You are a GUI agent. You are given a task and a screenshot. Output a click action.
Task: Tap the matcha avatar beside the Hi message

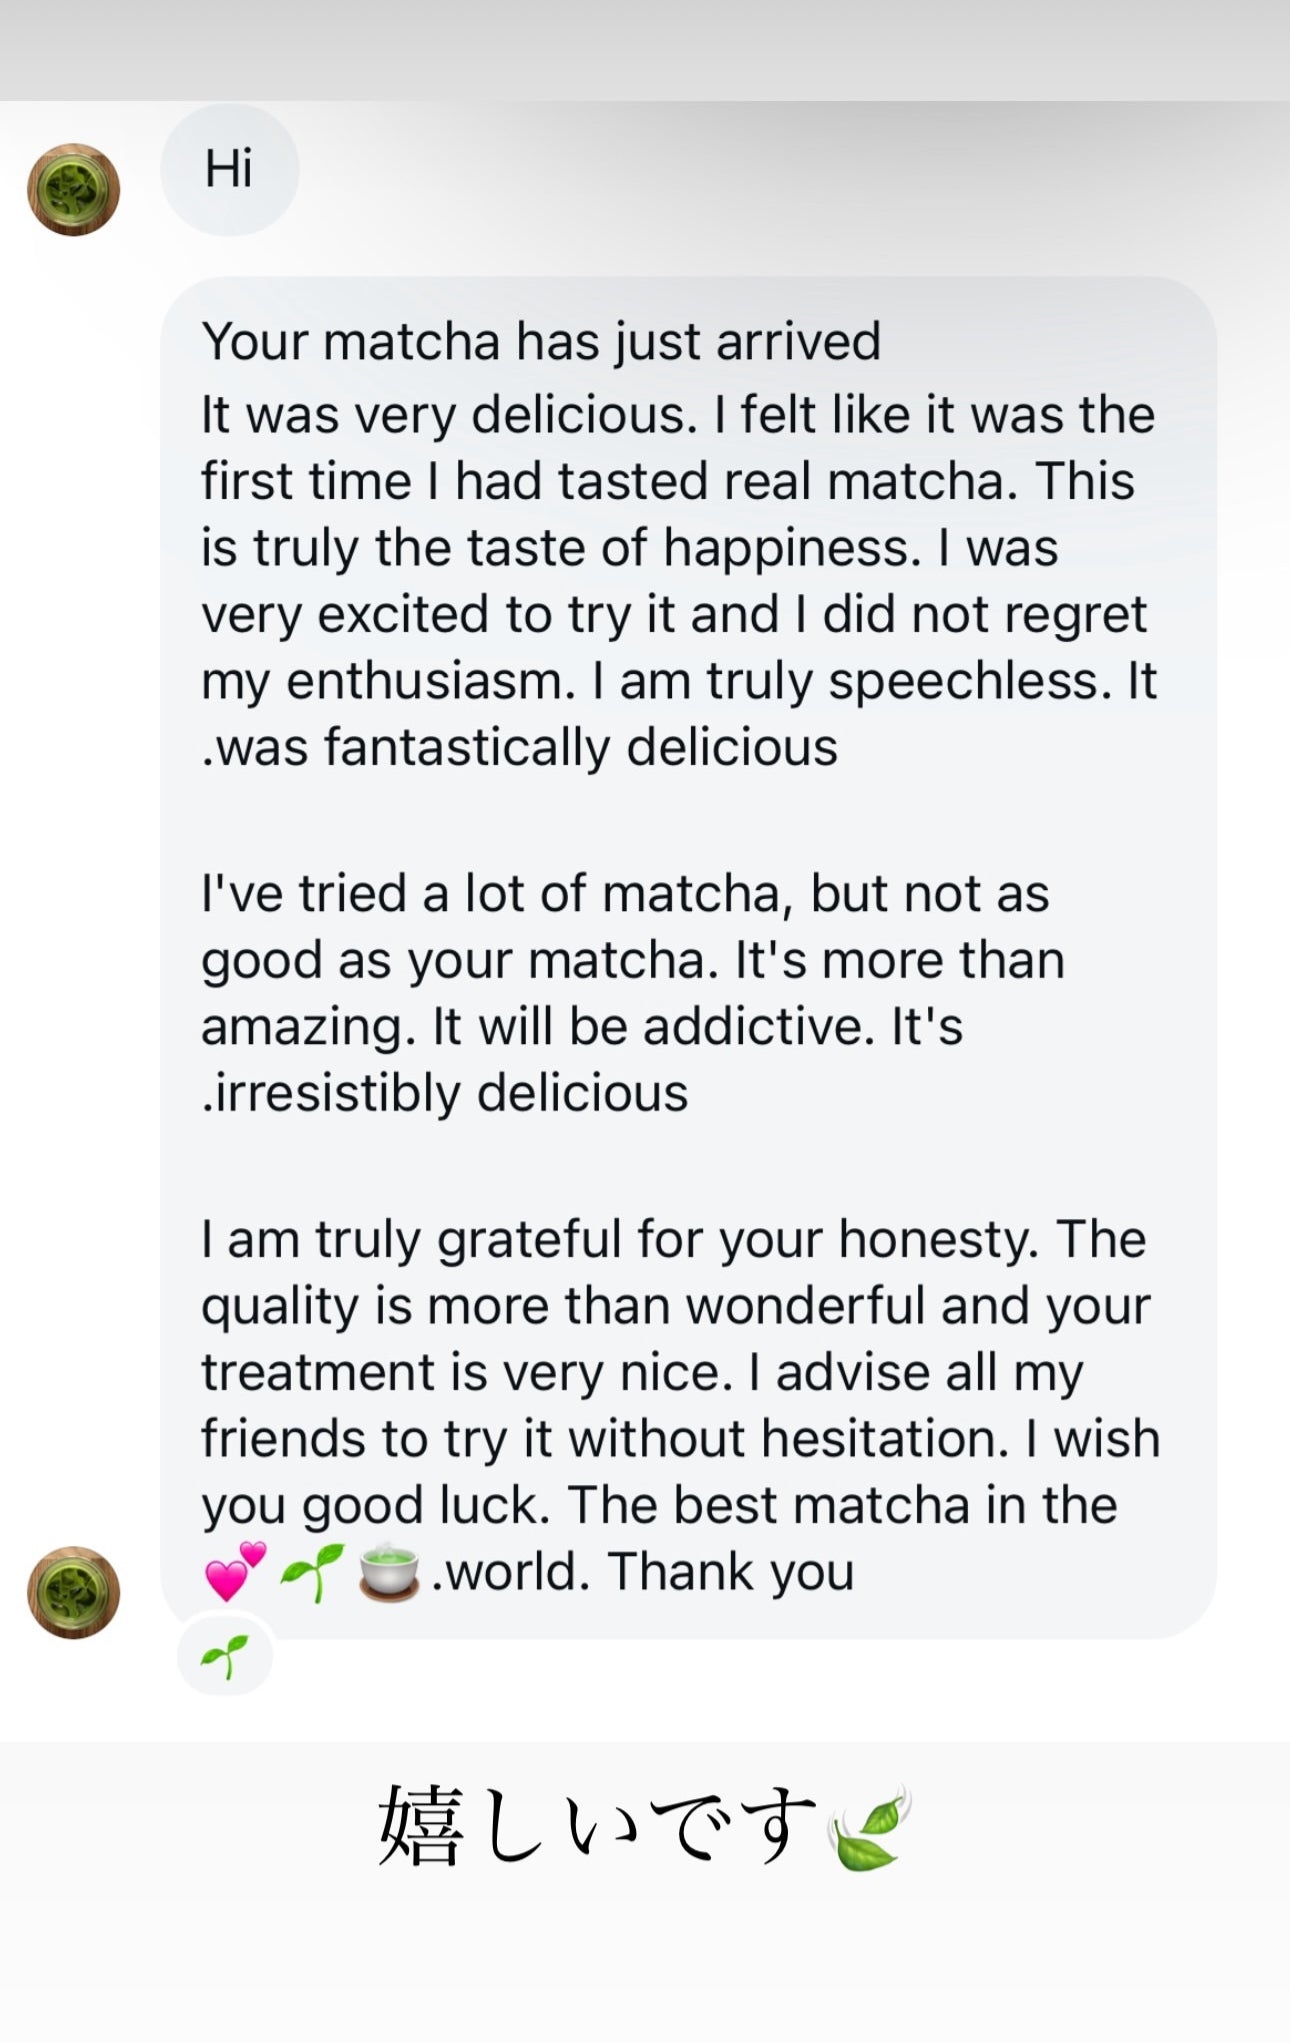(73, 190)
